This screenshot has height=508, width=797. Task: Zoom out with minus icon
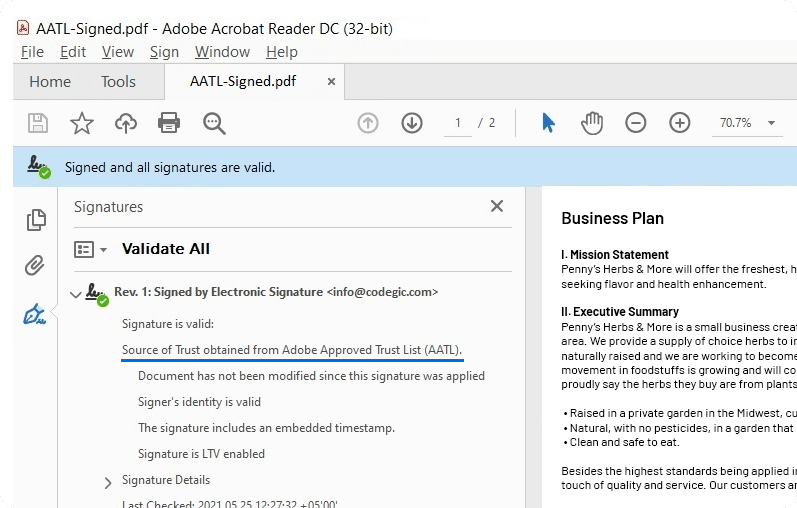tap(636, 123)
